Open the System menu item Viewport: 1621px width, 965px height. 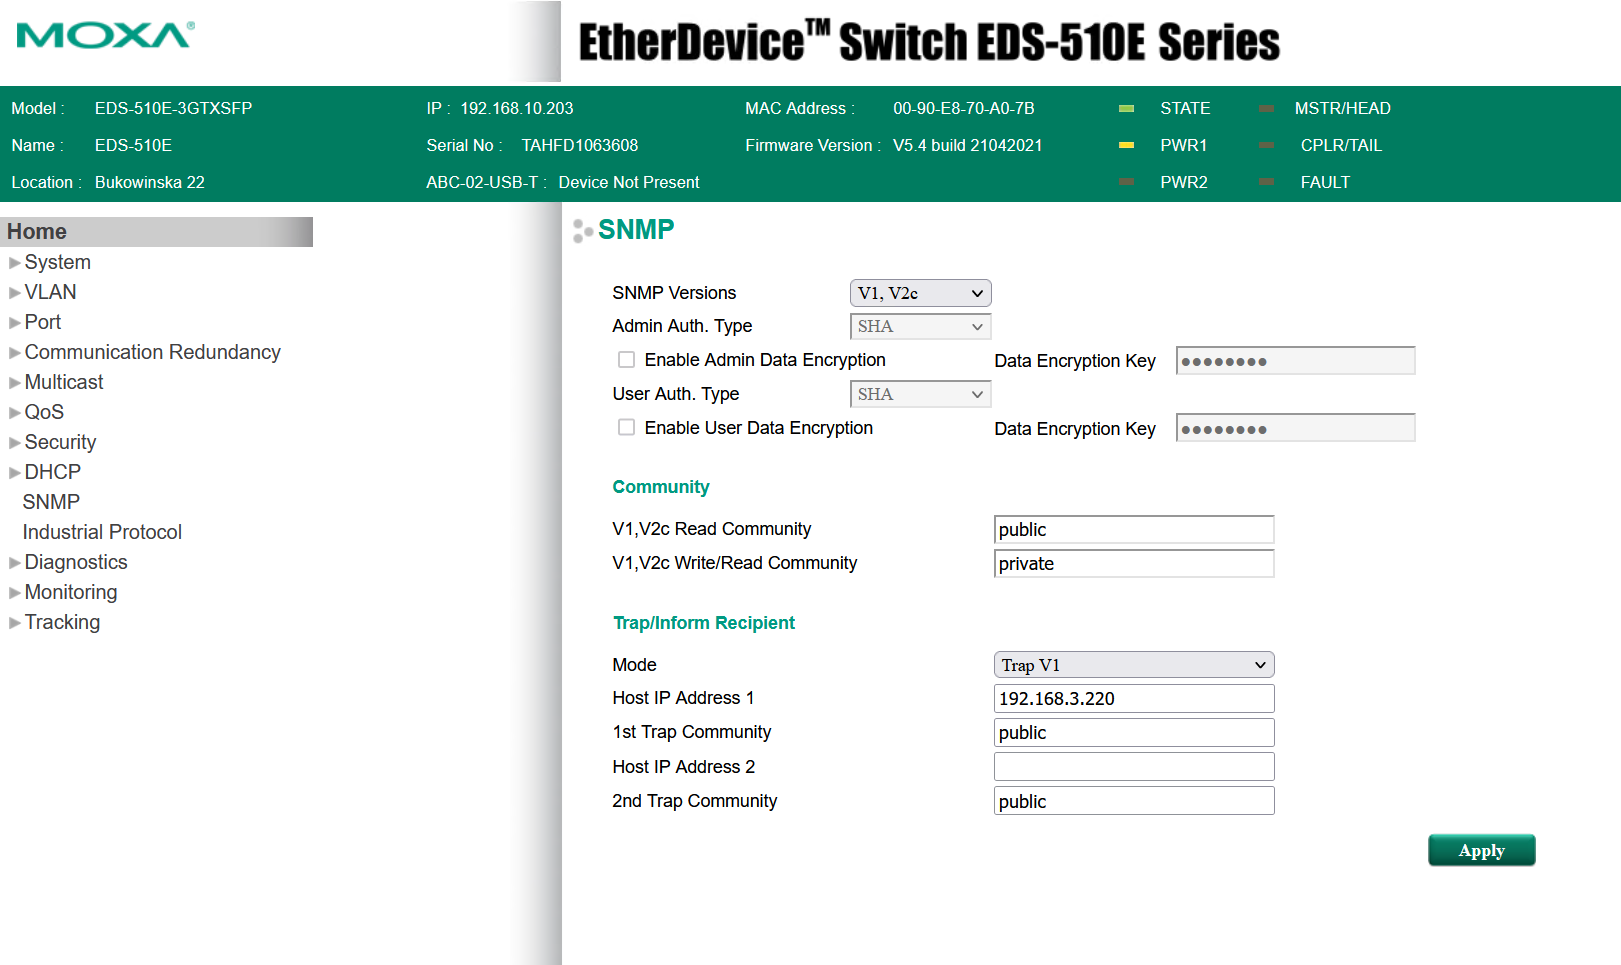(57, 262)
